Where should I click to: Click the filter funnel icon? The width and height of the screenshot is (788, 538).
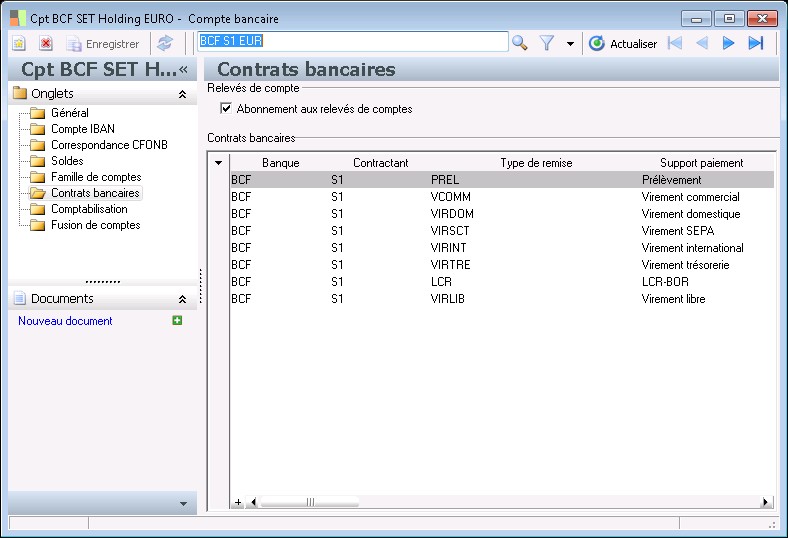point(547,43)
